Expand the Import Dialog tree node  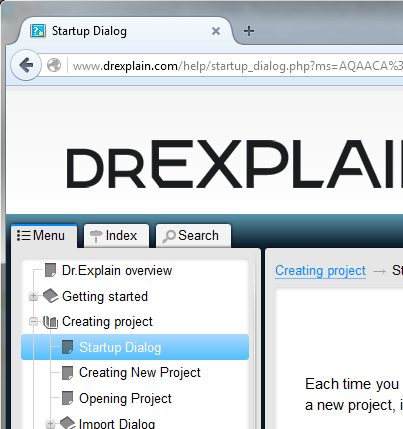[x=50, y=424]
